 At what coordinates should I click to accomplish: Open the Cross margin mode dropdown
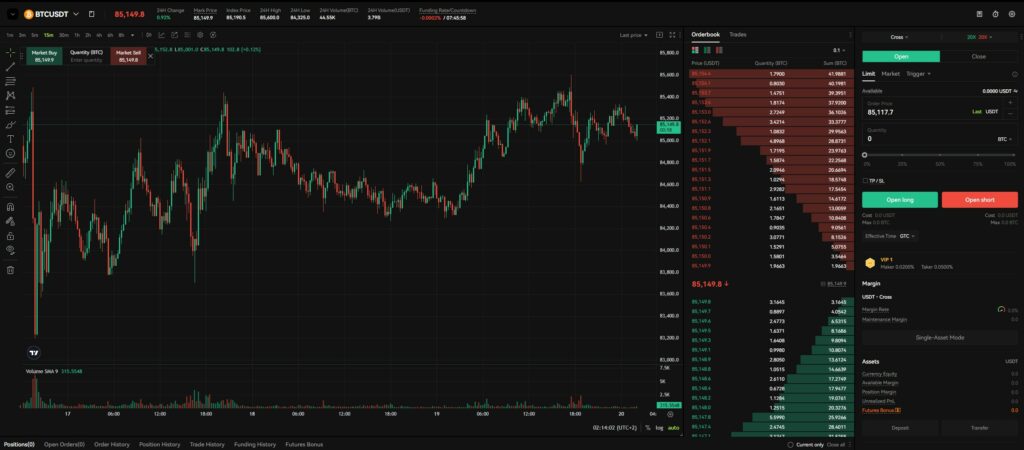900,37
